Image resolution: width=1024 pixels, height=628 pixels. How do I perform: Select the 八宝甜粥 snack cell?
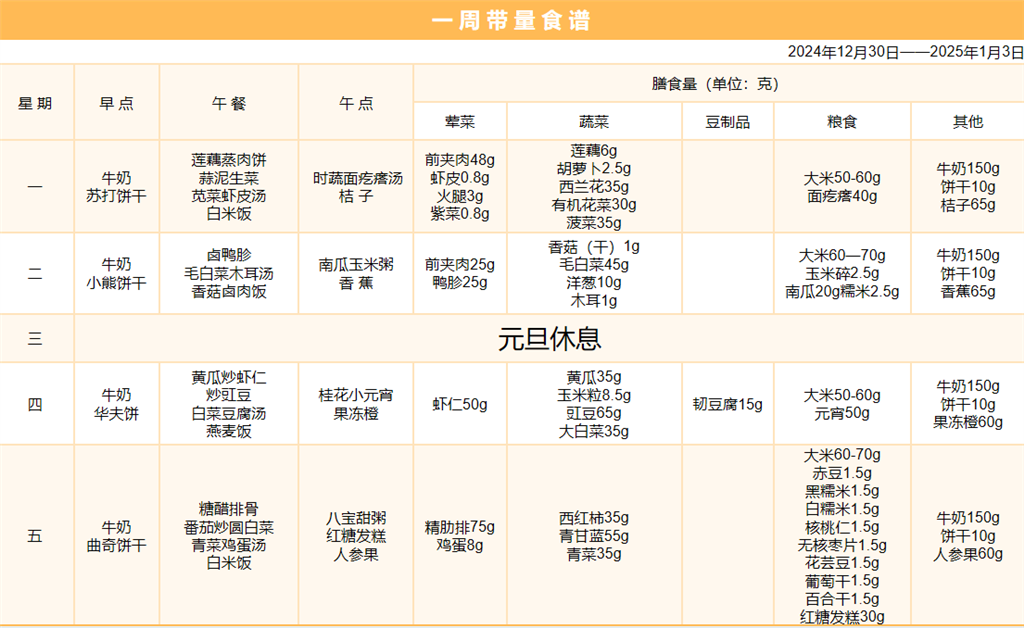(x=356, y=518)
